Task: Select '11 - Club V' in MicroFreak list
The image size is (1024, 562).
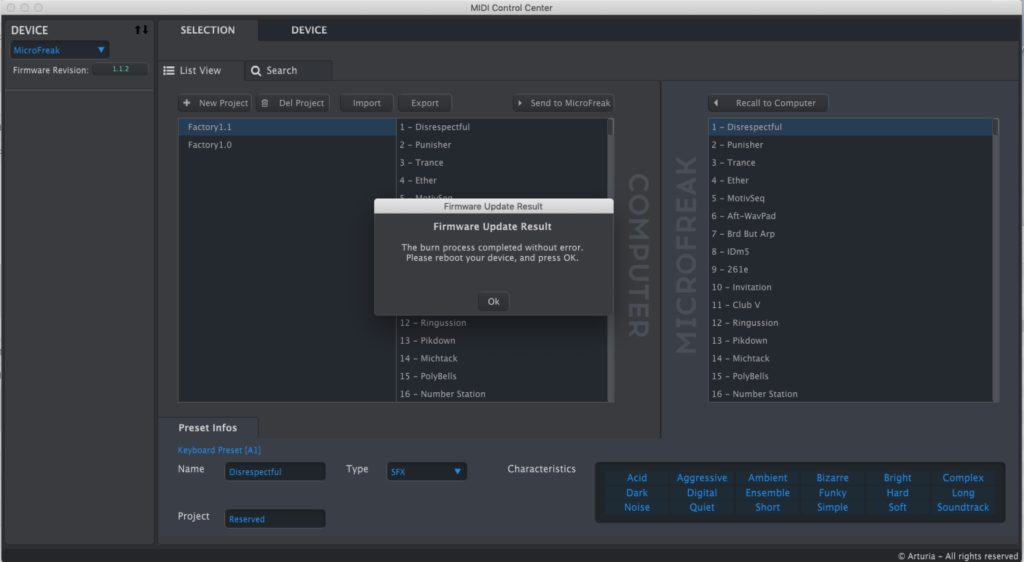Action: 850,305
